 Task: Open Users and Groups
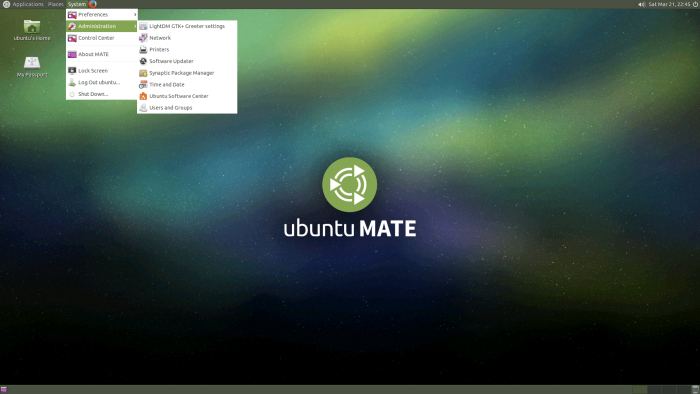[x=187, y=108]
